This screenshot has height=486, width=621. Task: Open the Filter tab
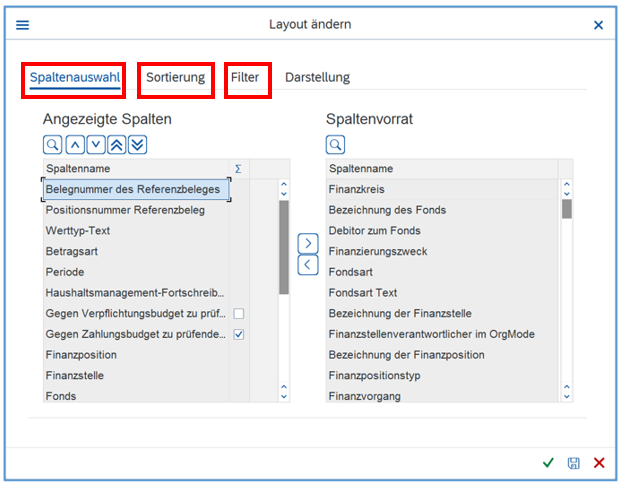click(x=245, y=77)
